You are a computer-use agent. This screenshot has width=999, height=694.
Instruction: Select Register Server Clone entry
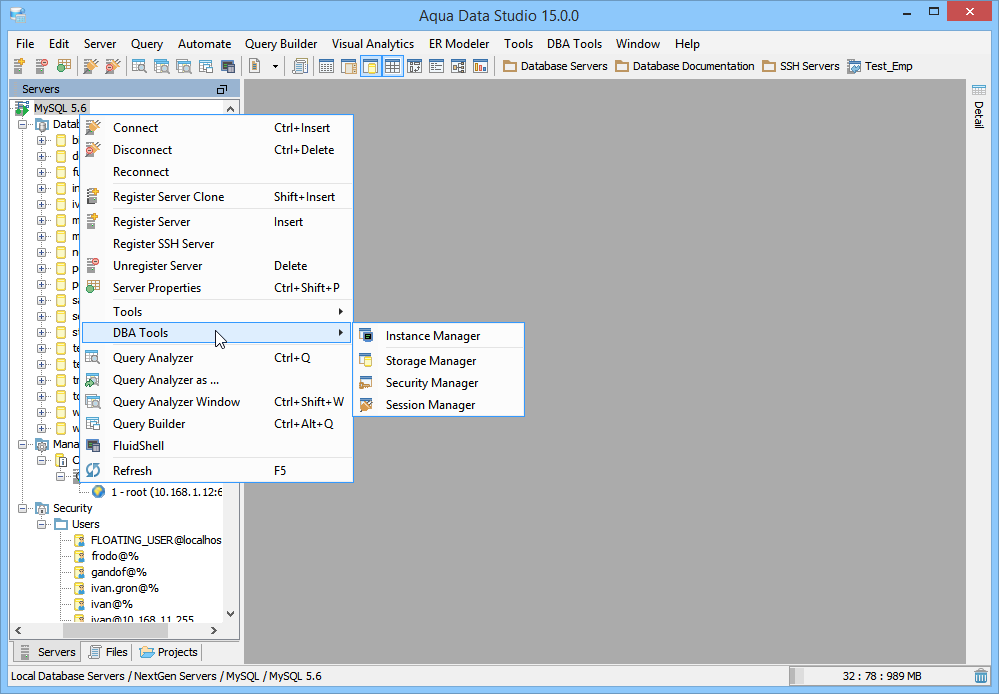pyautogui.click(x=217, y=196)
